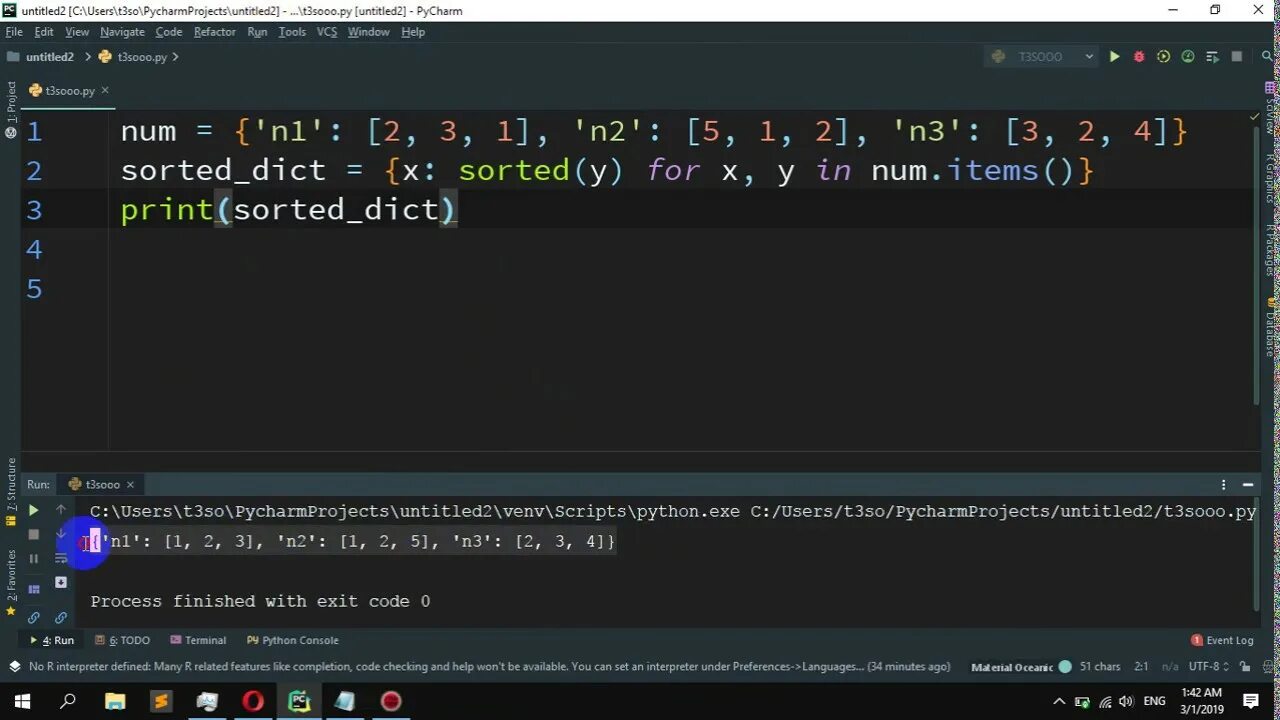Go down the stack trace arrow

point(61,534)
